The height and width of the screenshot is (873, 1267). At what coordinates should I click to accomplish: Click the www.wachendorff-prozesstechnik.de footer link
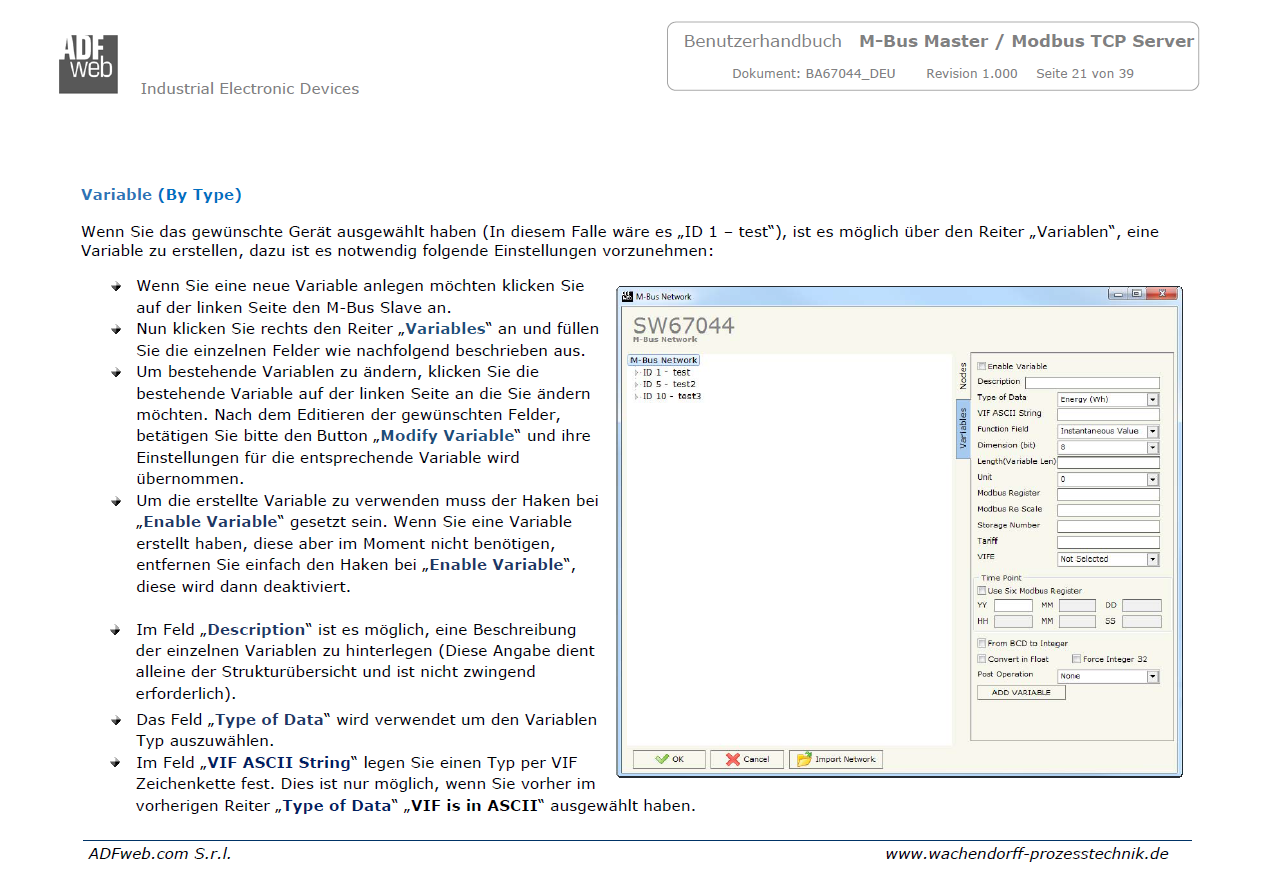pos(1026,854)
